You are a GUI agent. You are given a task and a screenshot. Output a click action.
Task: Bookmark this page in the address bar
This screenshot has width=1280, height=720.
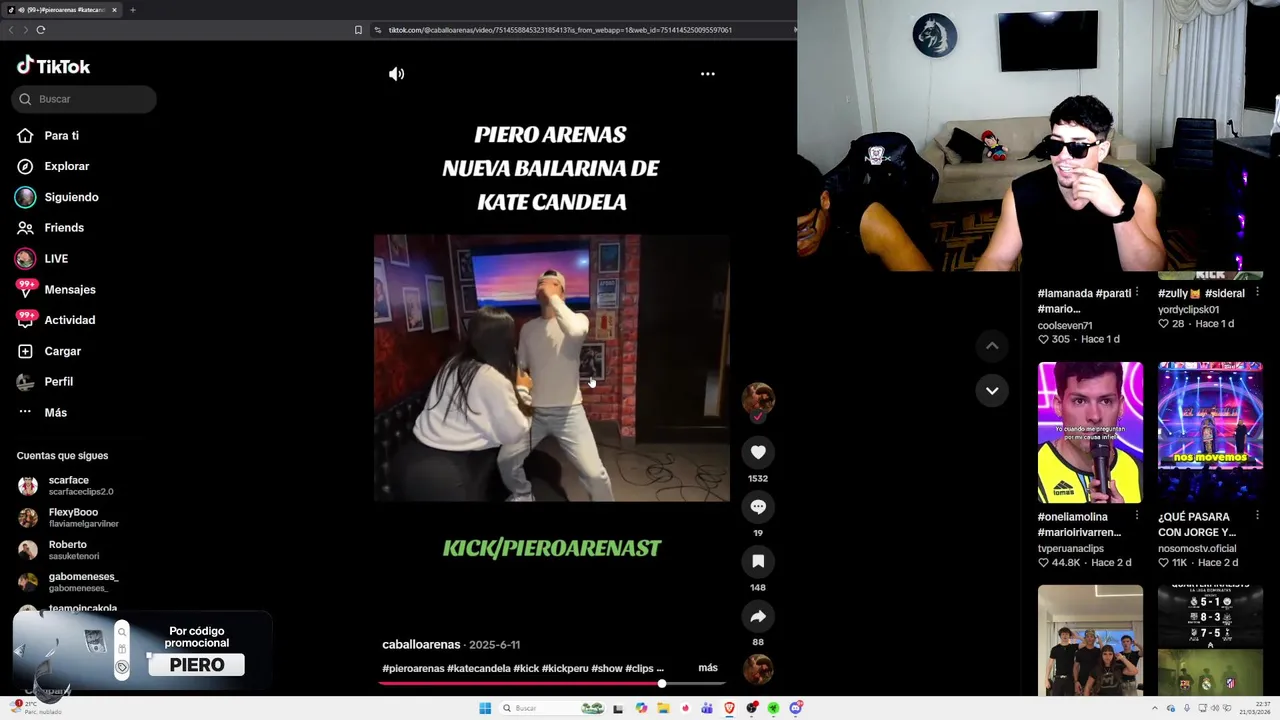pyautogui.click(x=358, y=30)
